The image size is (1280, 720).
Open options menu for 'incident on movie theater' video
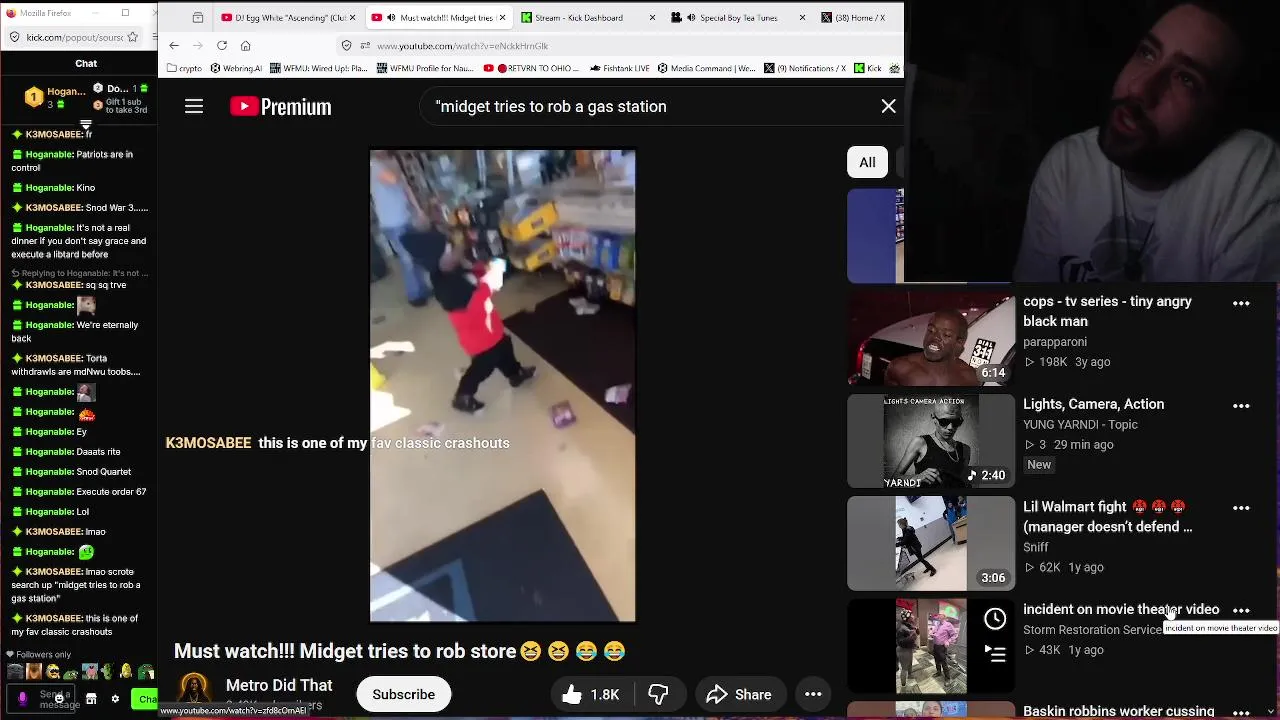point(1241,610)
